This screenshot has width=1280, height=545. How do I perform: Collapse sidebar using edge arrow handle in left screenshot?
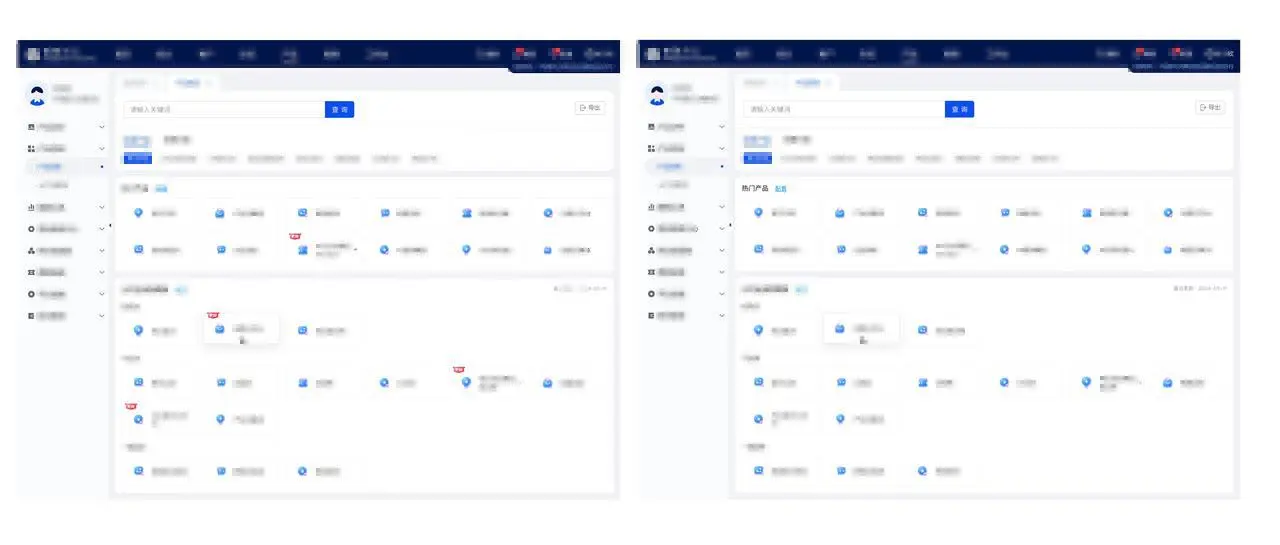[x=110, y=226]
